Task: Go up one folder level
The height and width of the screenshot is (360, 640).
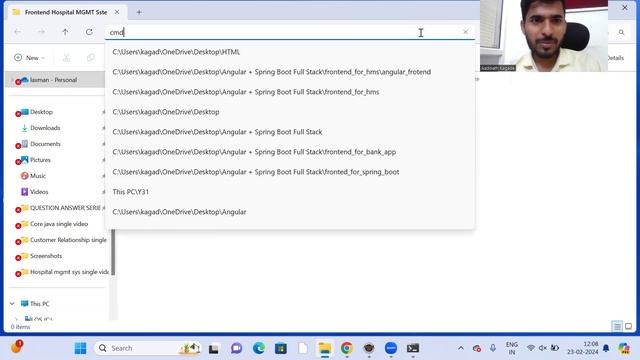Action: (65, 32)
